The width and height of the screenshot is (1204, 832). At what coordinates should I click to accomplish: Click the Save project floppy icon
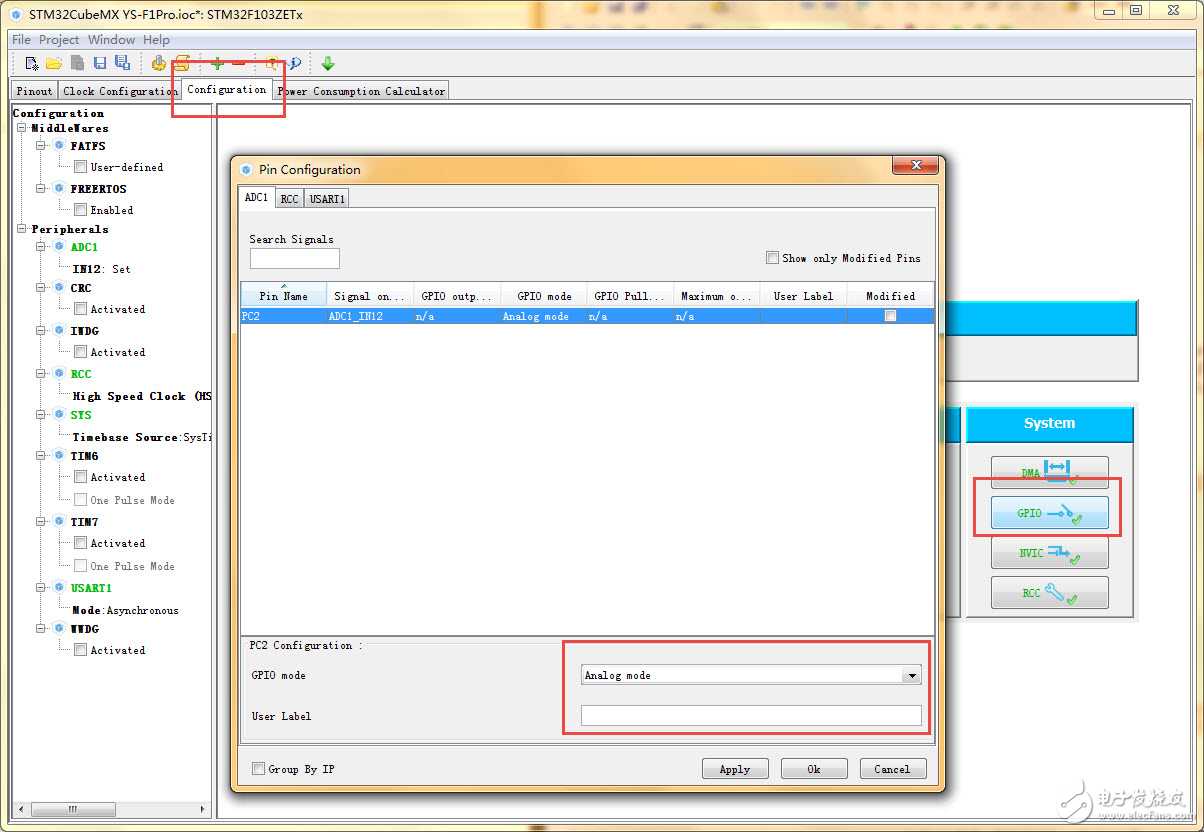coord(100,63)
